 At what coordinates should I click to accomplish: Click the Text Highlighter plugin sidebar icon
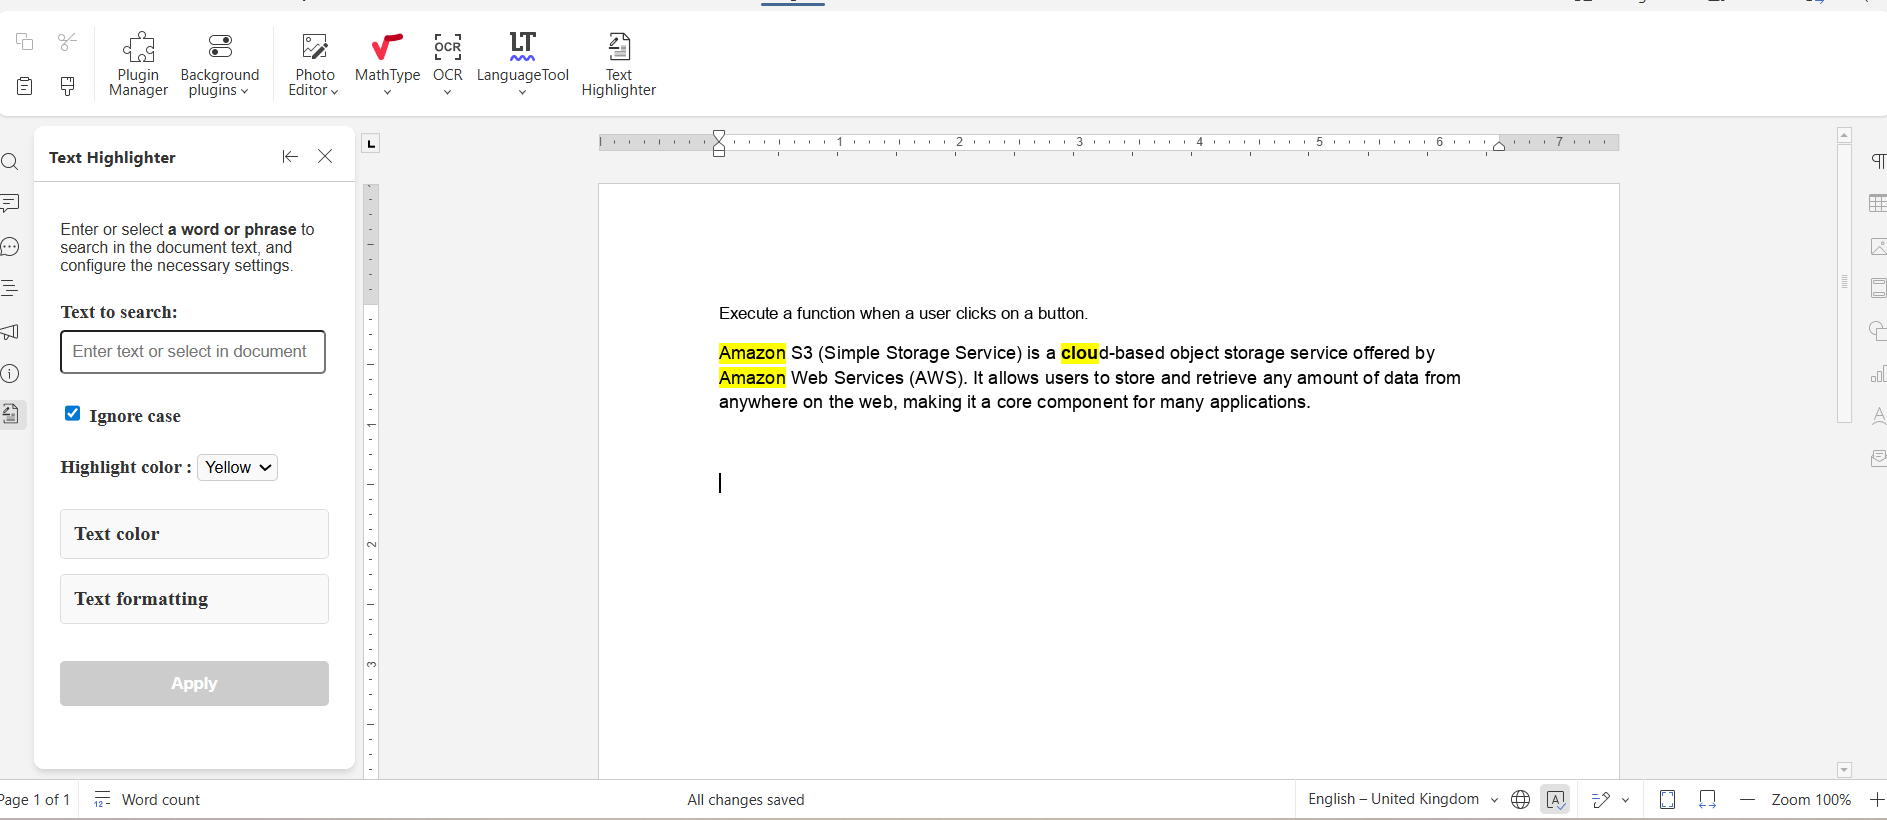coord(10,414)
